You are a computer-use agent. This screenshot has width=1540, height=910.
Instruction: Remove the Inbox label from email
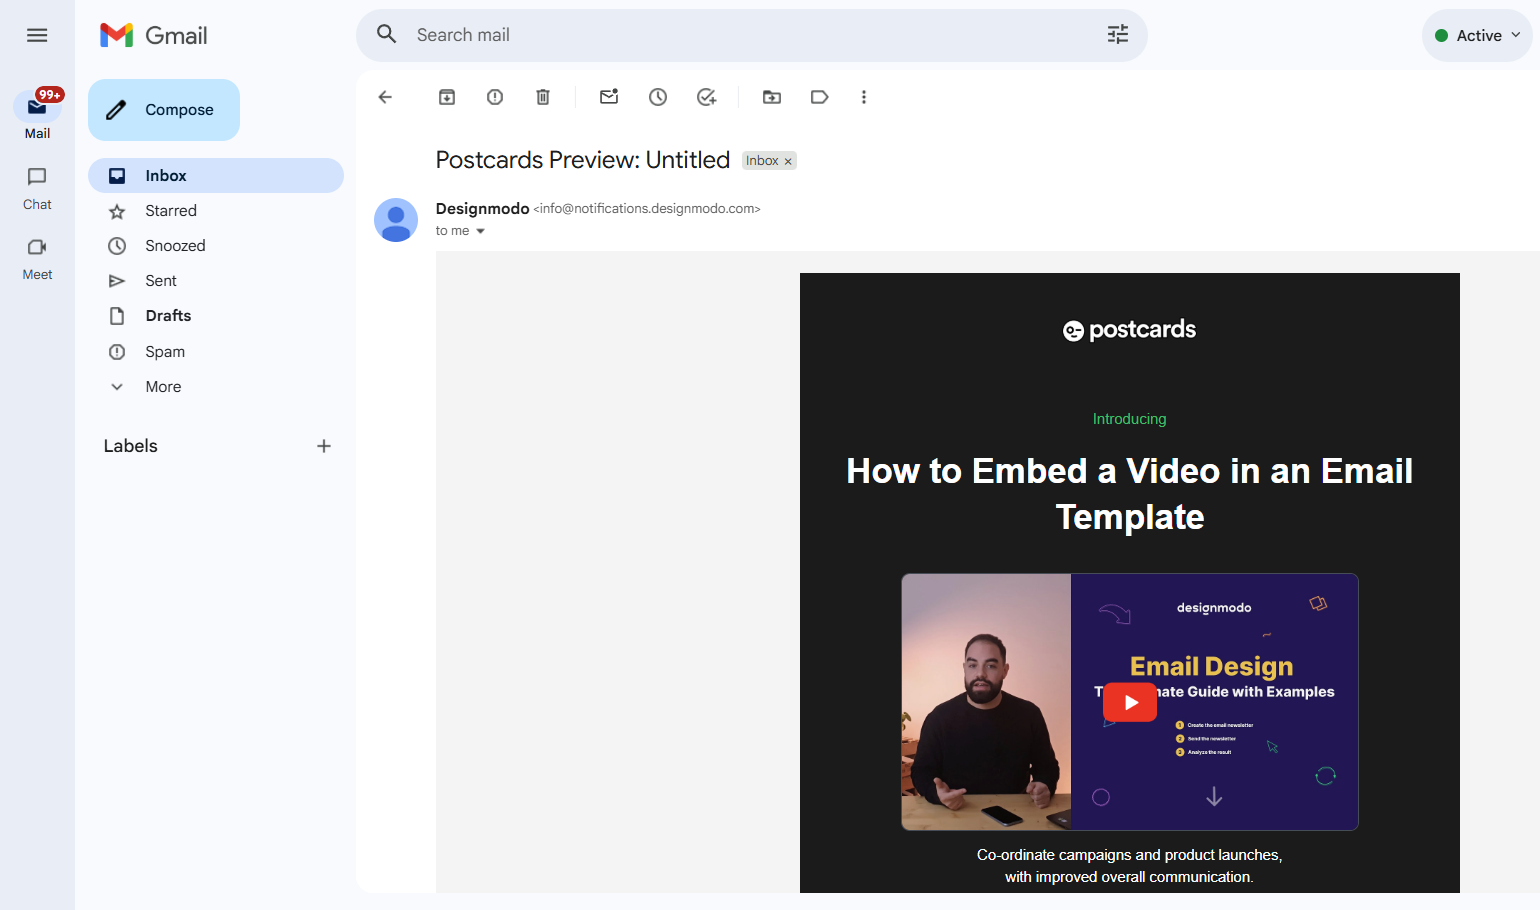788,161
